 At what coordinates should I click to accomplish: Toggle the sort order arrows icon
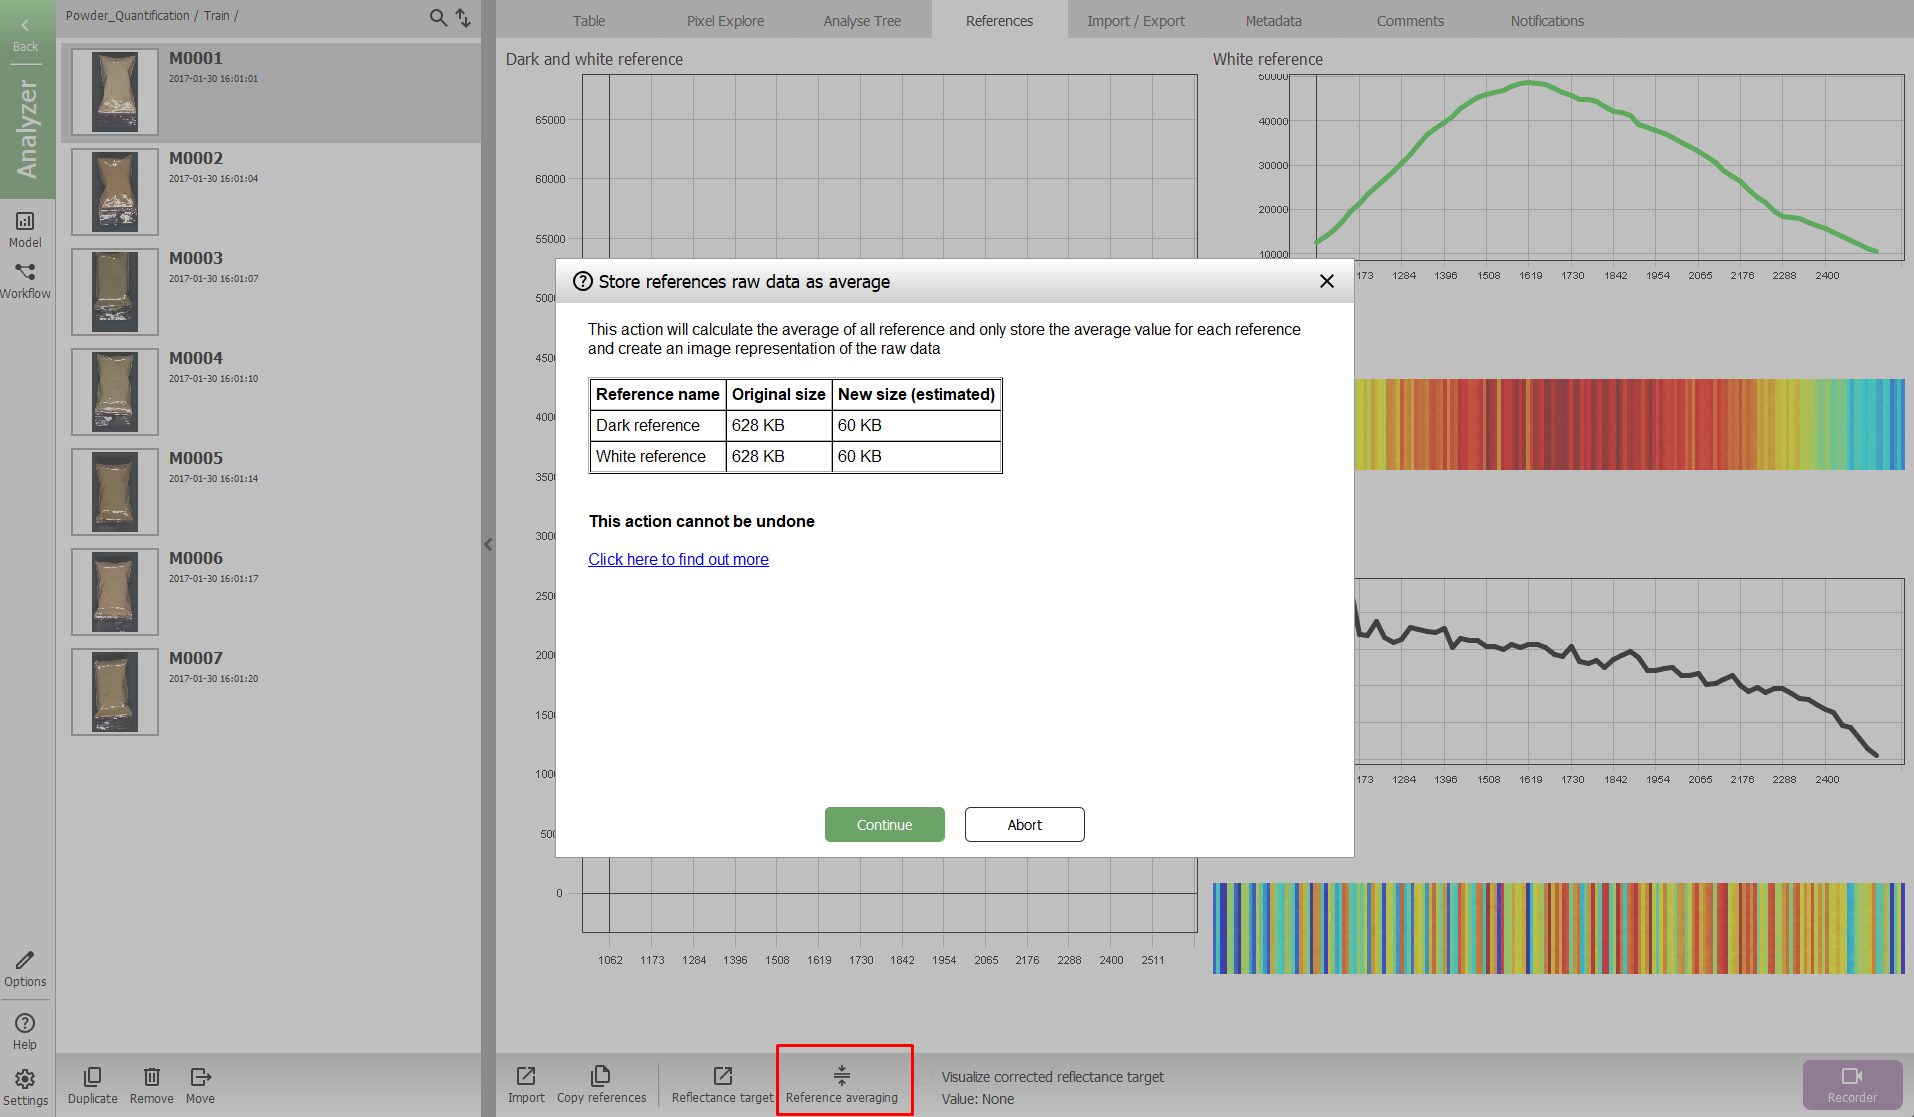(463, 17)
